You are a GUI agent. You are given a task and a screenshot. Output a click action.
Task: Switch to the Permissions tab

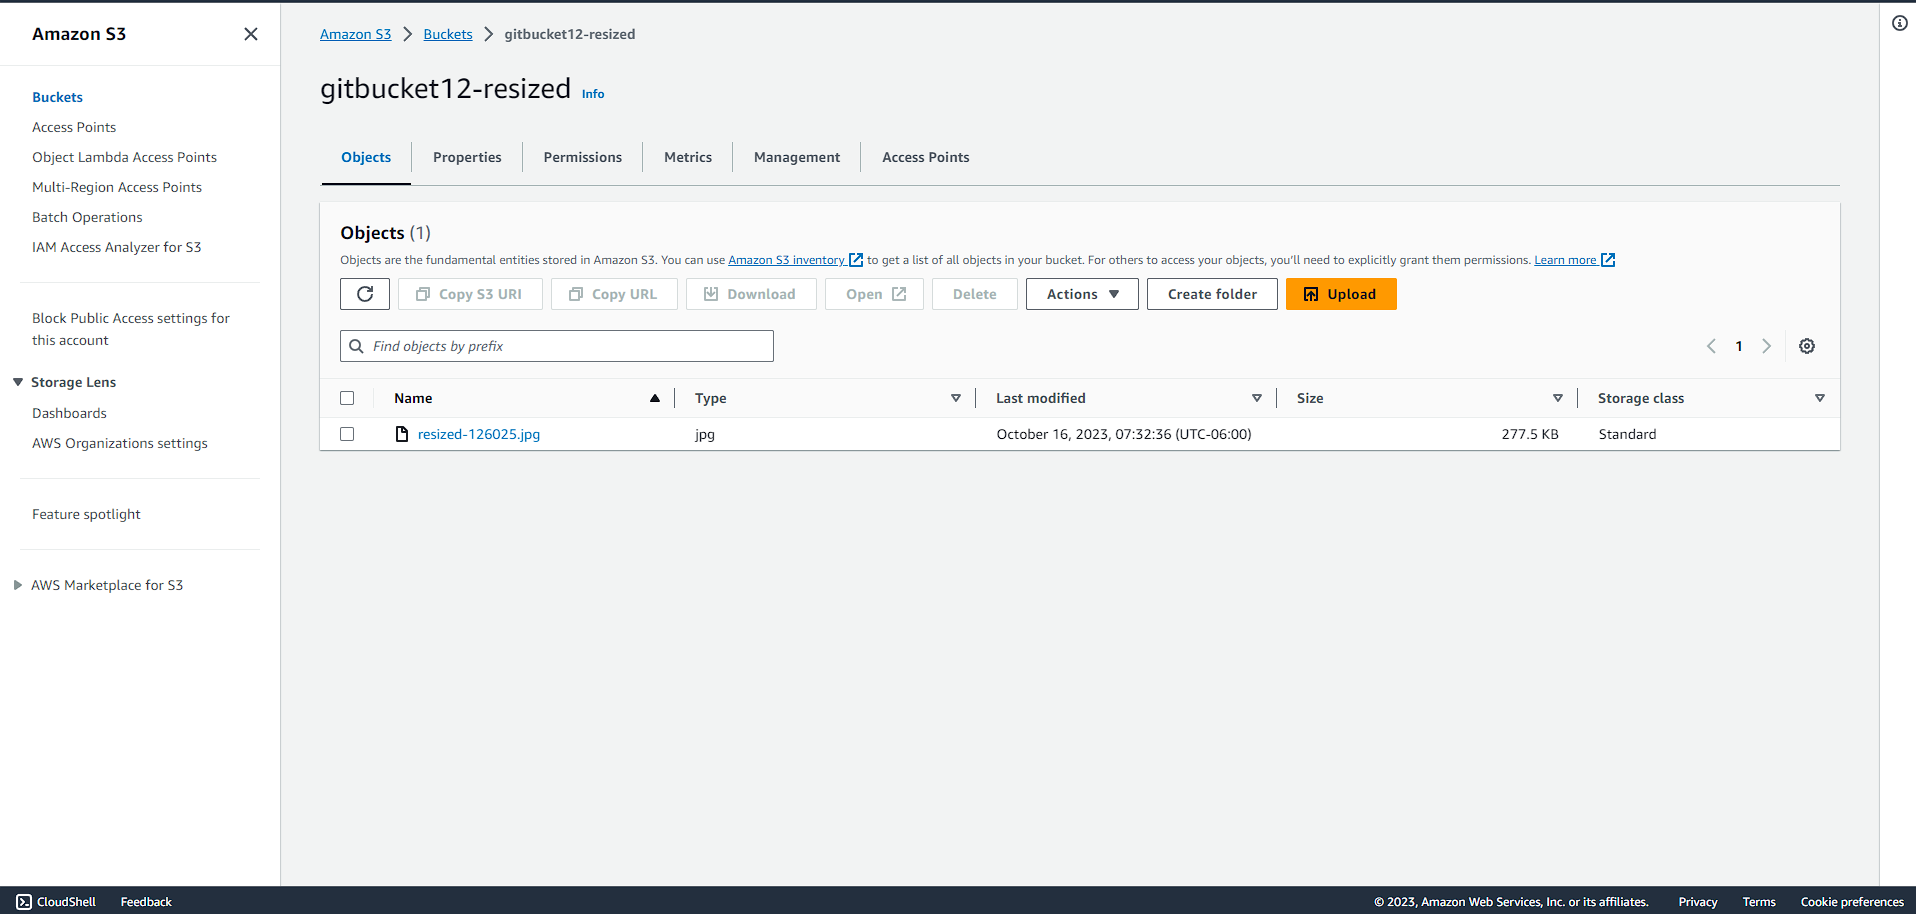coord(583,157)
